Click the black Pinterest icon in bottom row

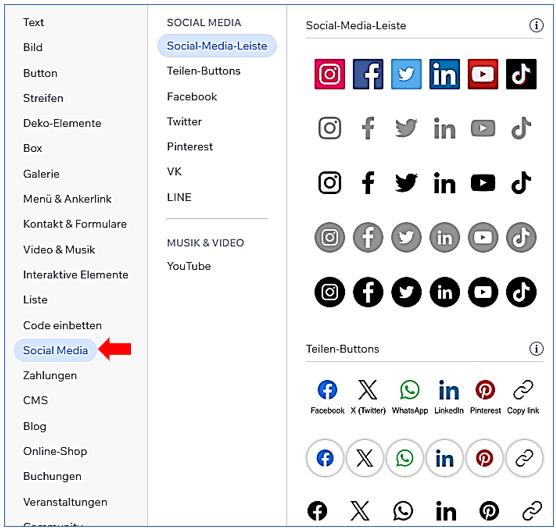489,511
